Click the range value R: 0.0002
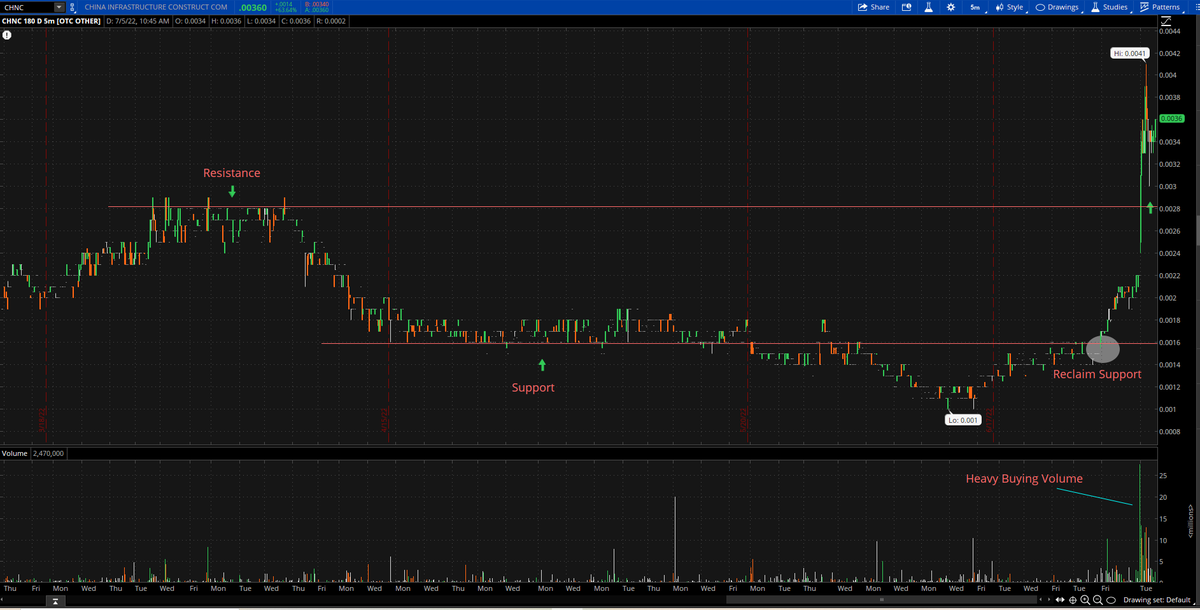1200x610 pixels. (x=331, y=20)
